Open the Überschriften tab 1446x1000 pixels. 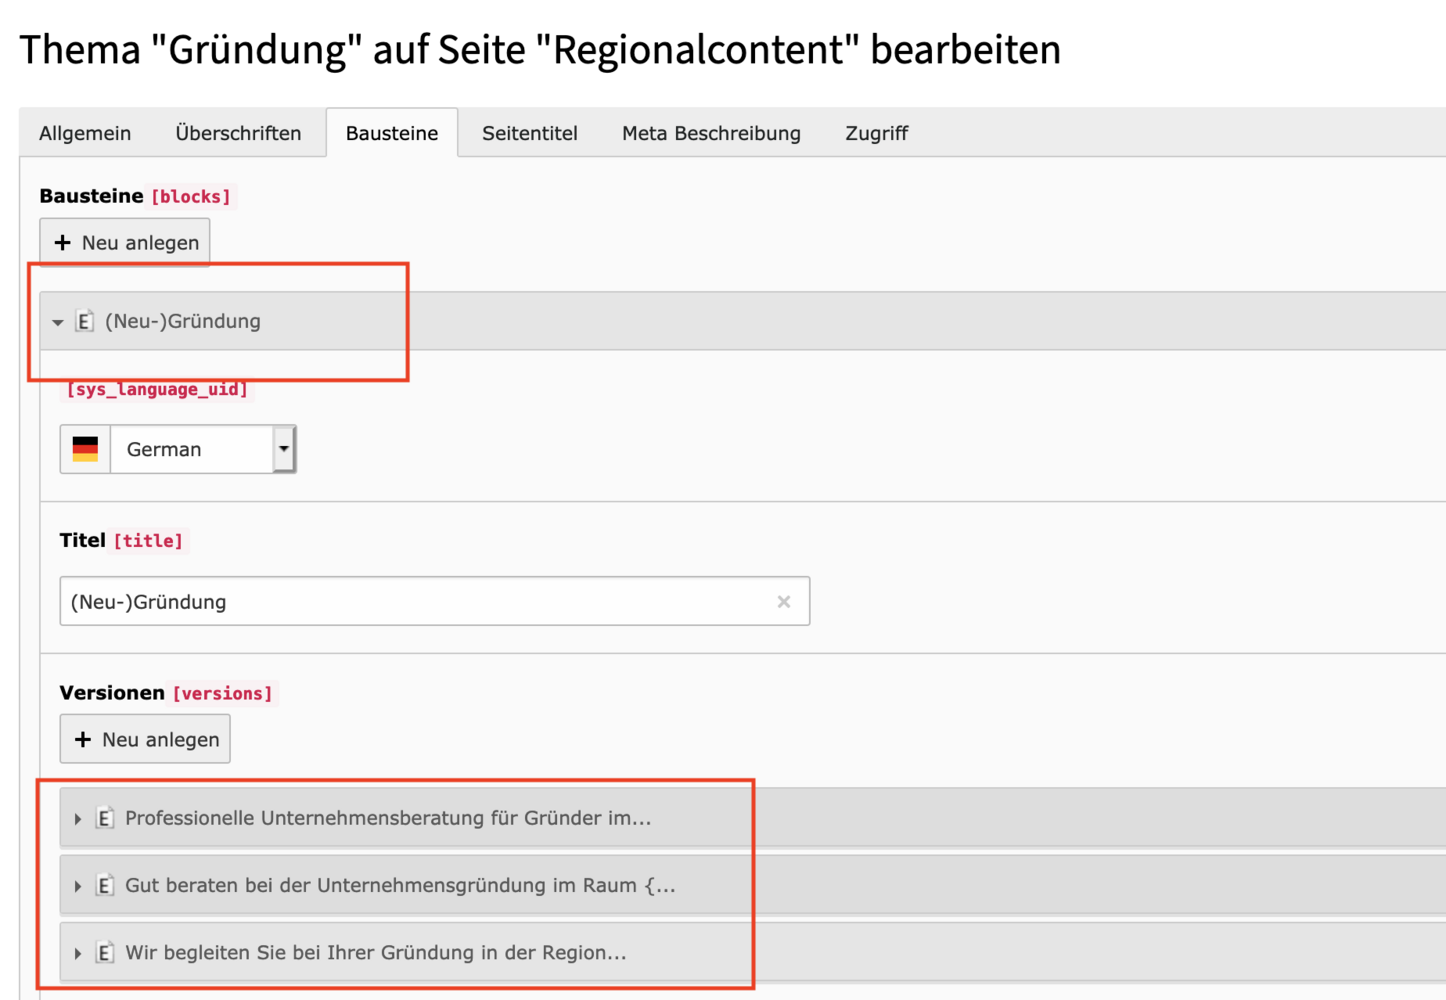click(x=238, y=133)
